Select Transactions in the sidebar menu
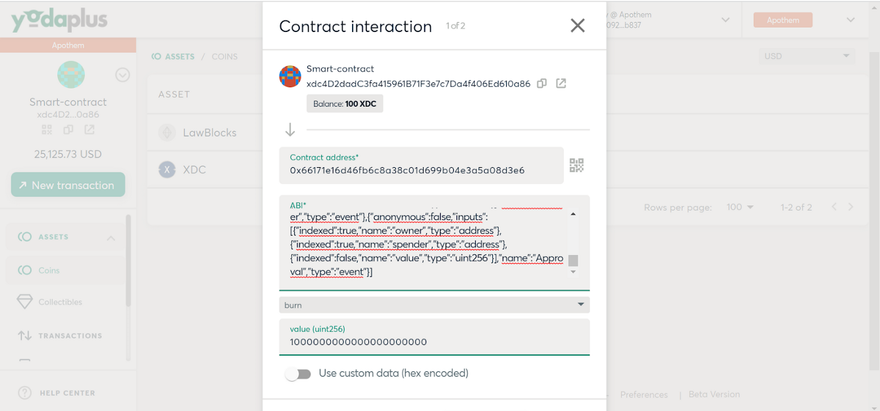This screenshot has width=880, height=411. [x=70, y=336]
